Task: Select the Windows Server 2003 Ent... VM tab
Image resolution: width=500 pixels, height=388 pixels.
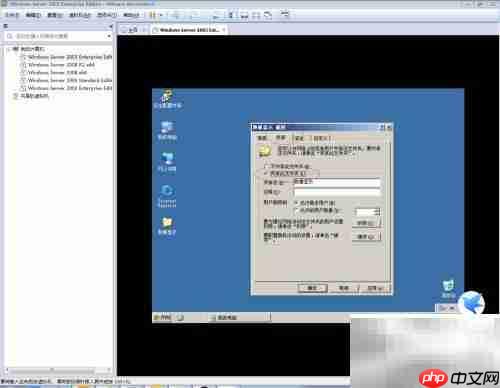Action: click(x=189, y=30)
